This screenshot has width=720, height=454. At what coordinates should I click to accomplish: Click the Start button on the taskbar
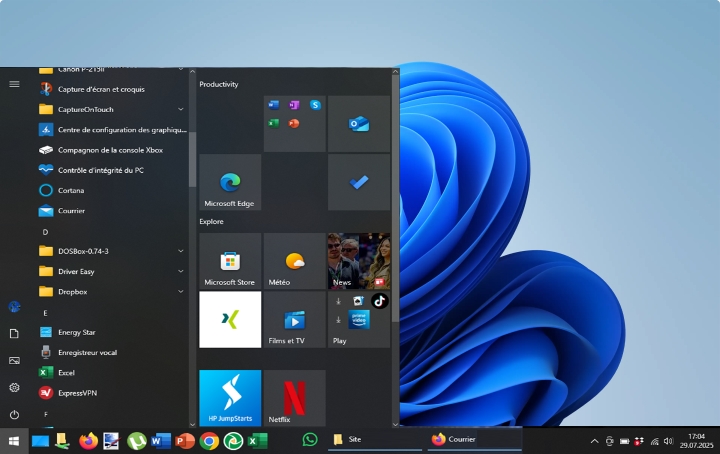point(14,441)
